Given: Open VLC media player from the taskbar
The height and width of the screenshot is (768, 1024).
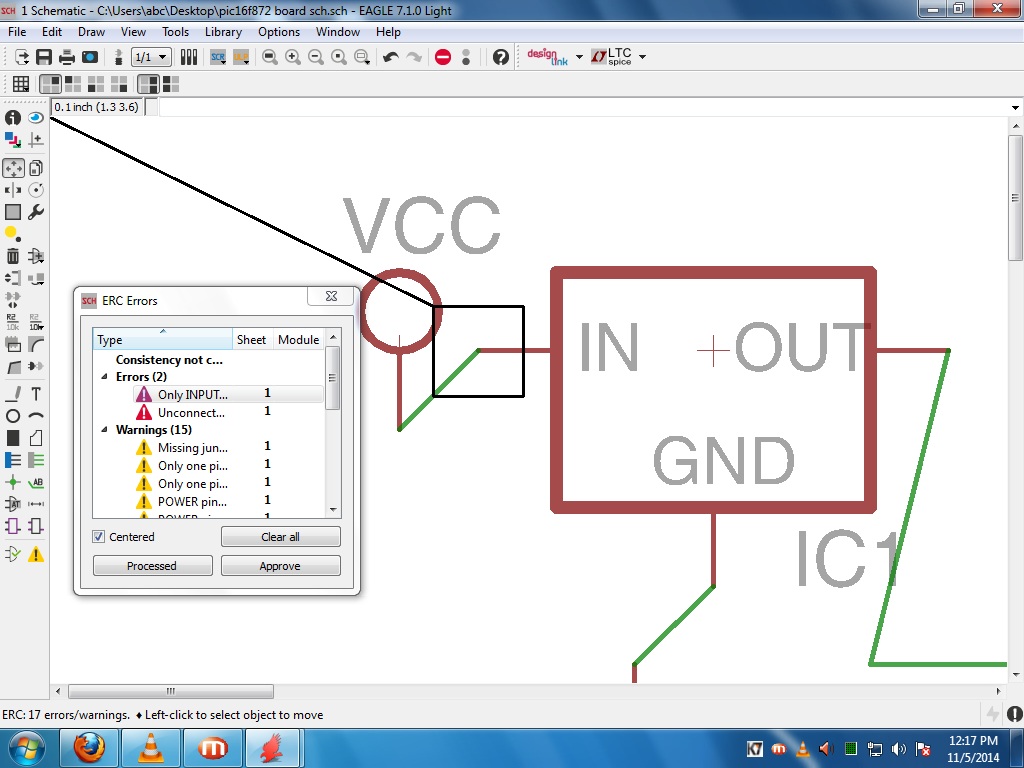Looking at the screenshot, I should (151, 748).
